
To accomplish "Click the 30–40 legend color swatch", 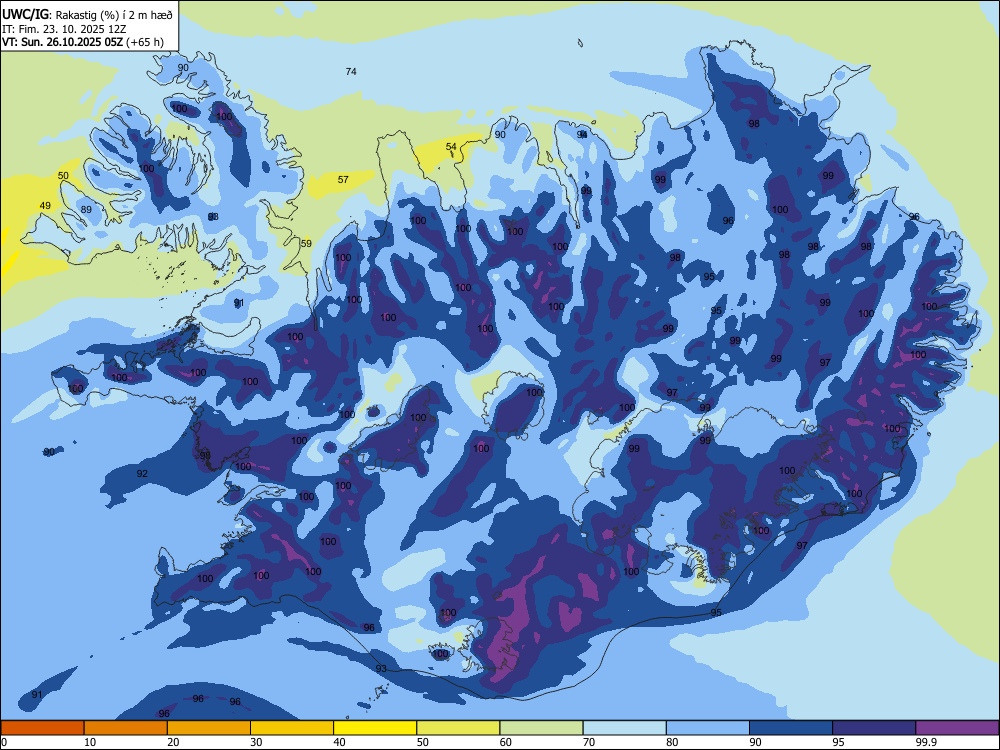I will point(292,728).
